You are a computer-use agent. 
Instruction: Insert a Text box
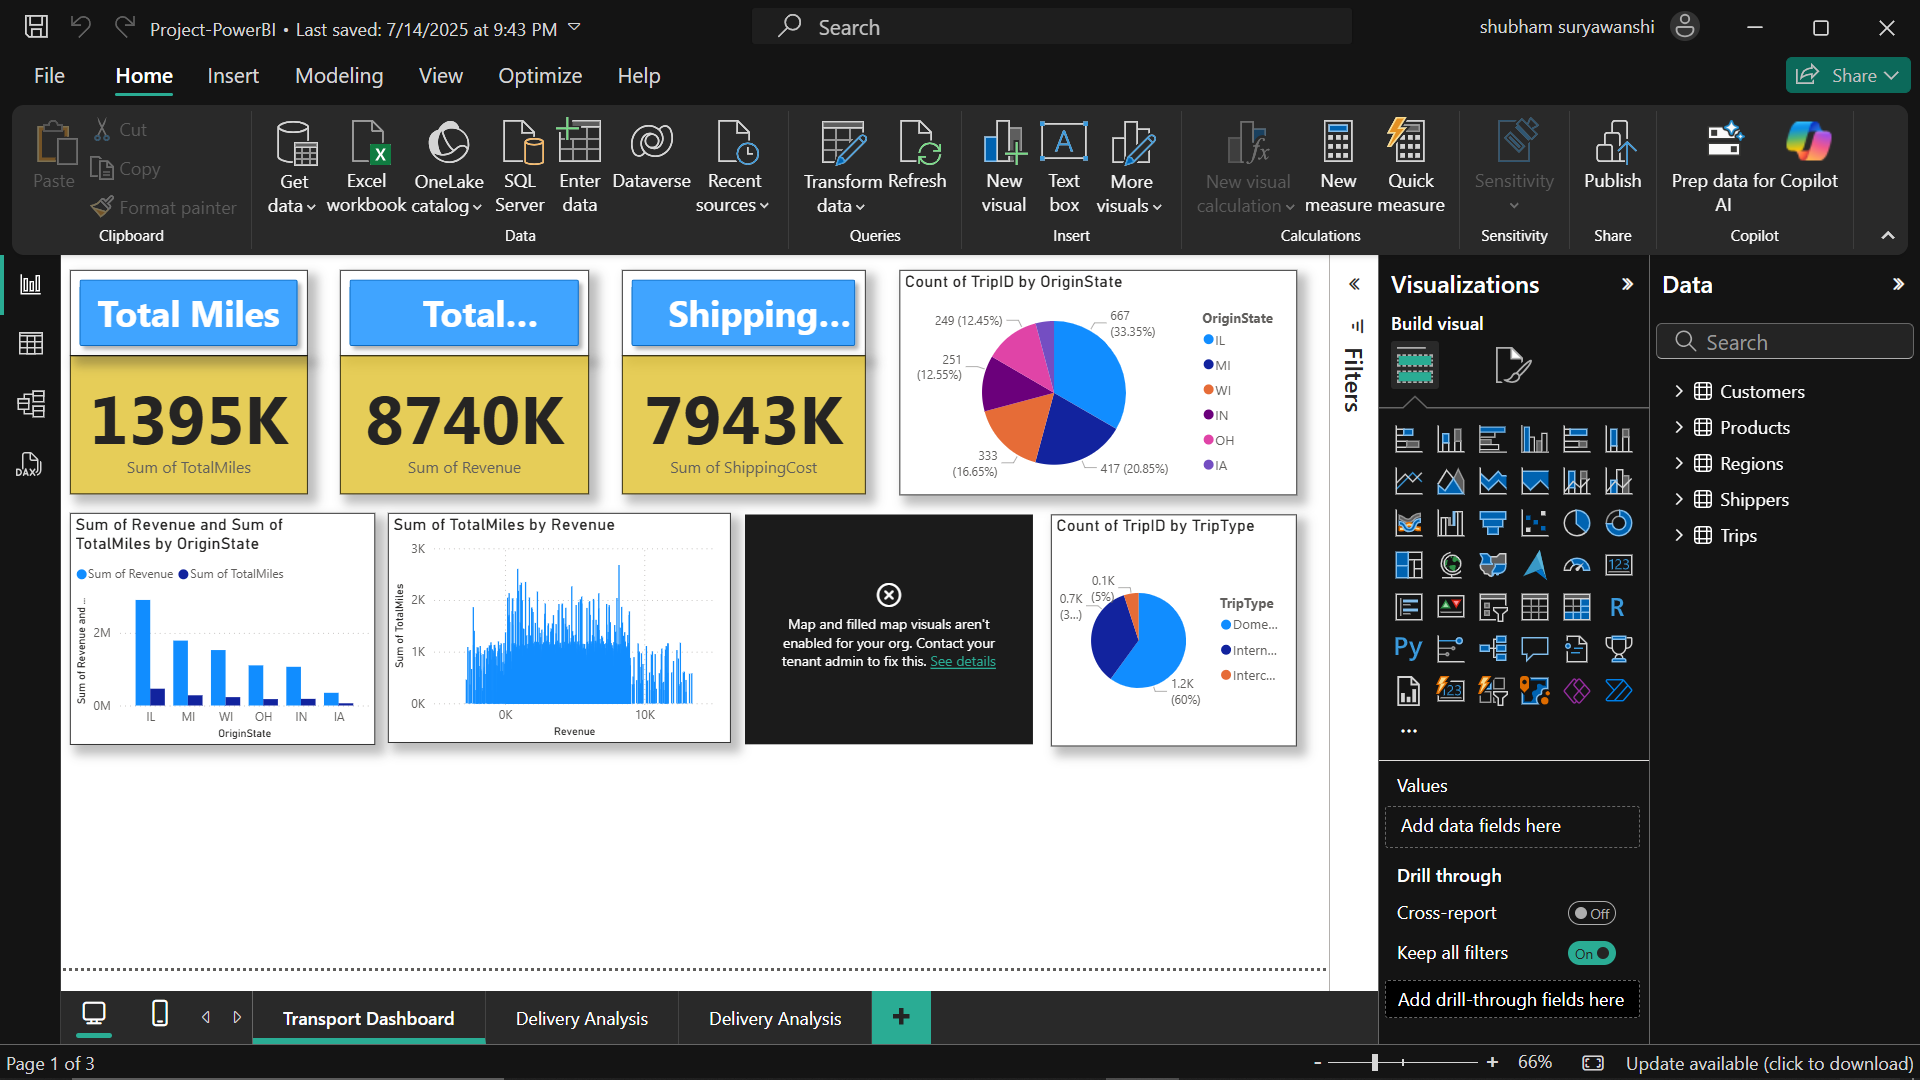1064,167
